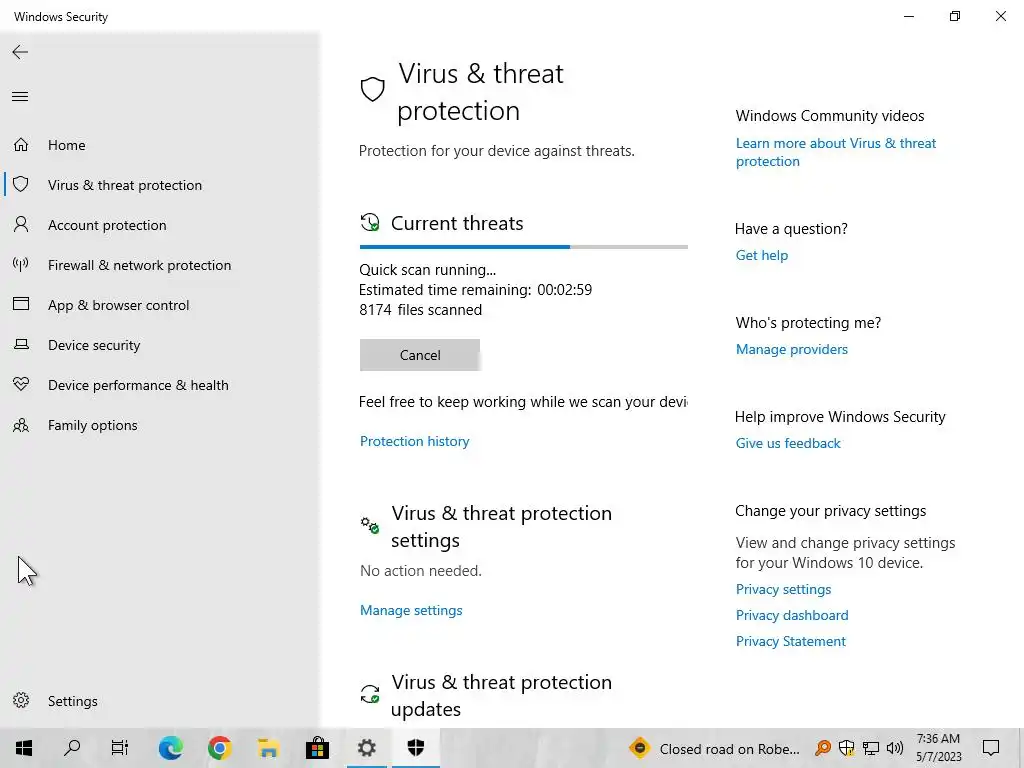Viewport: 1024px width, 768px height.
Task: Click the heart icon for Device performance
Action: tap(21, 384)
